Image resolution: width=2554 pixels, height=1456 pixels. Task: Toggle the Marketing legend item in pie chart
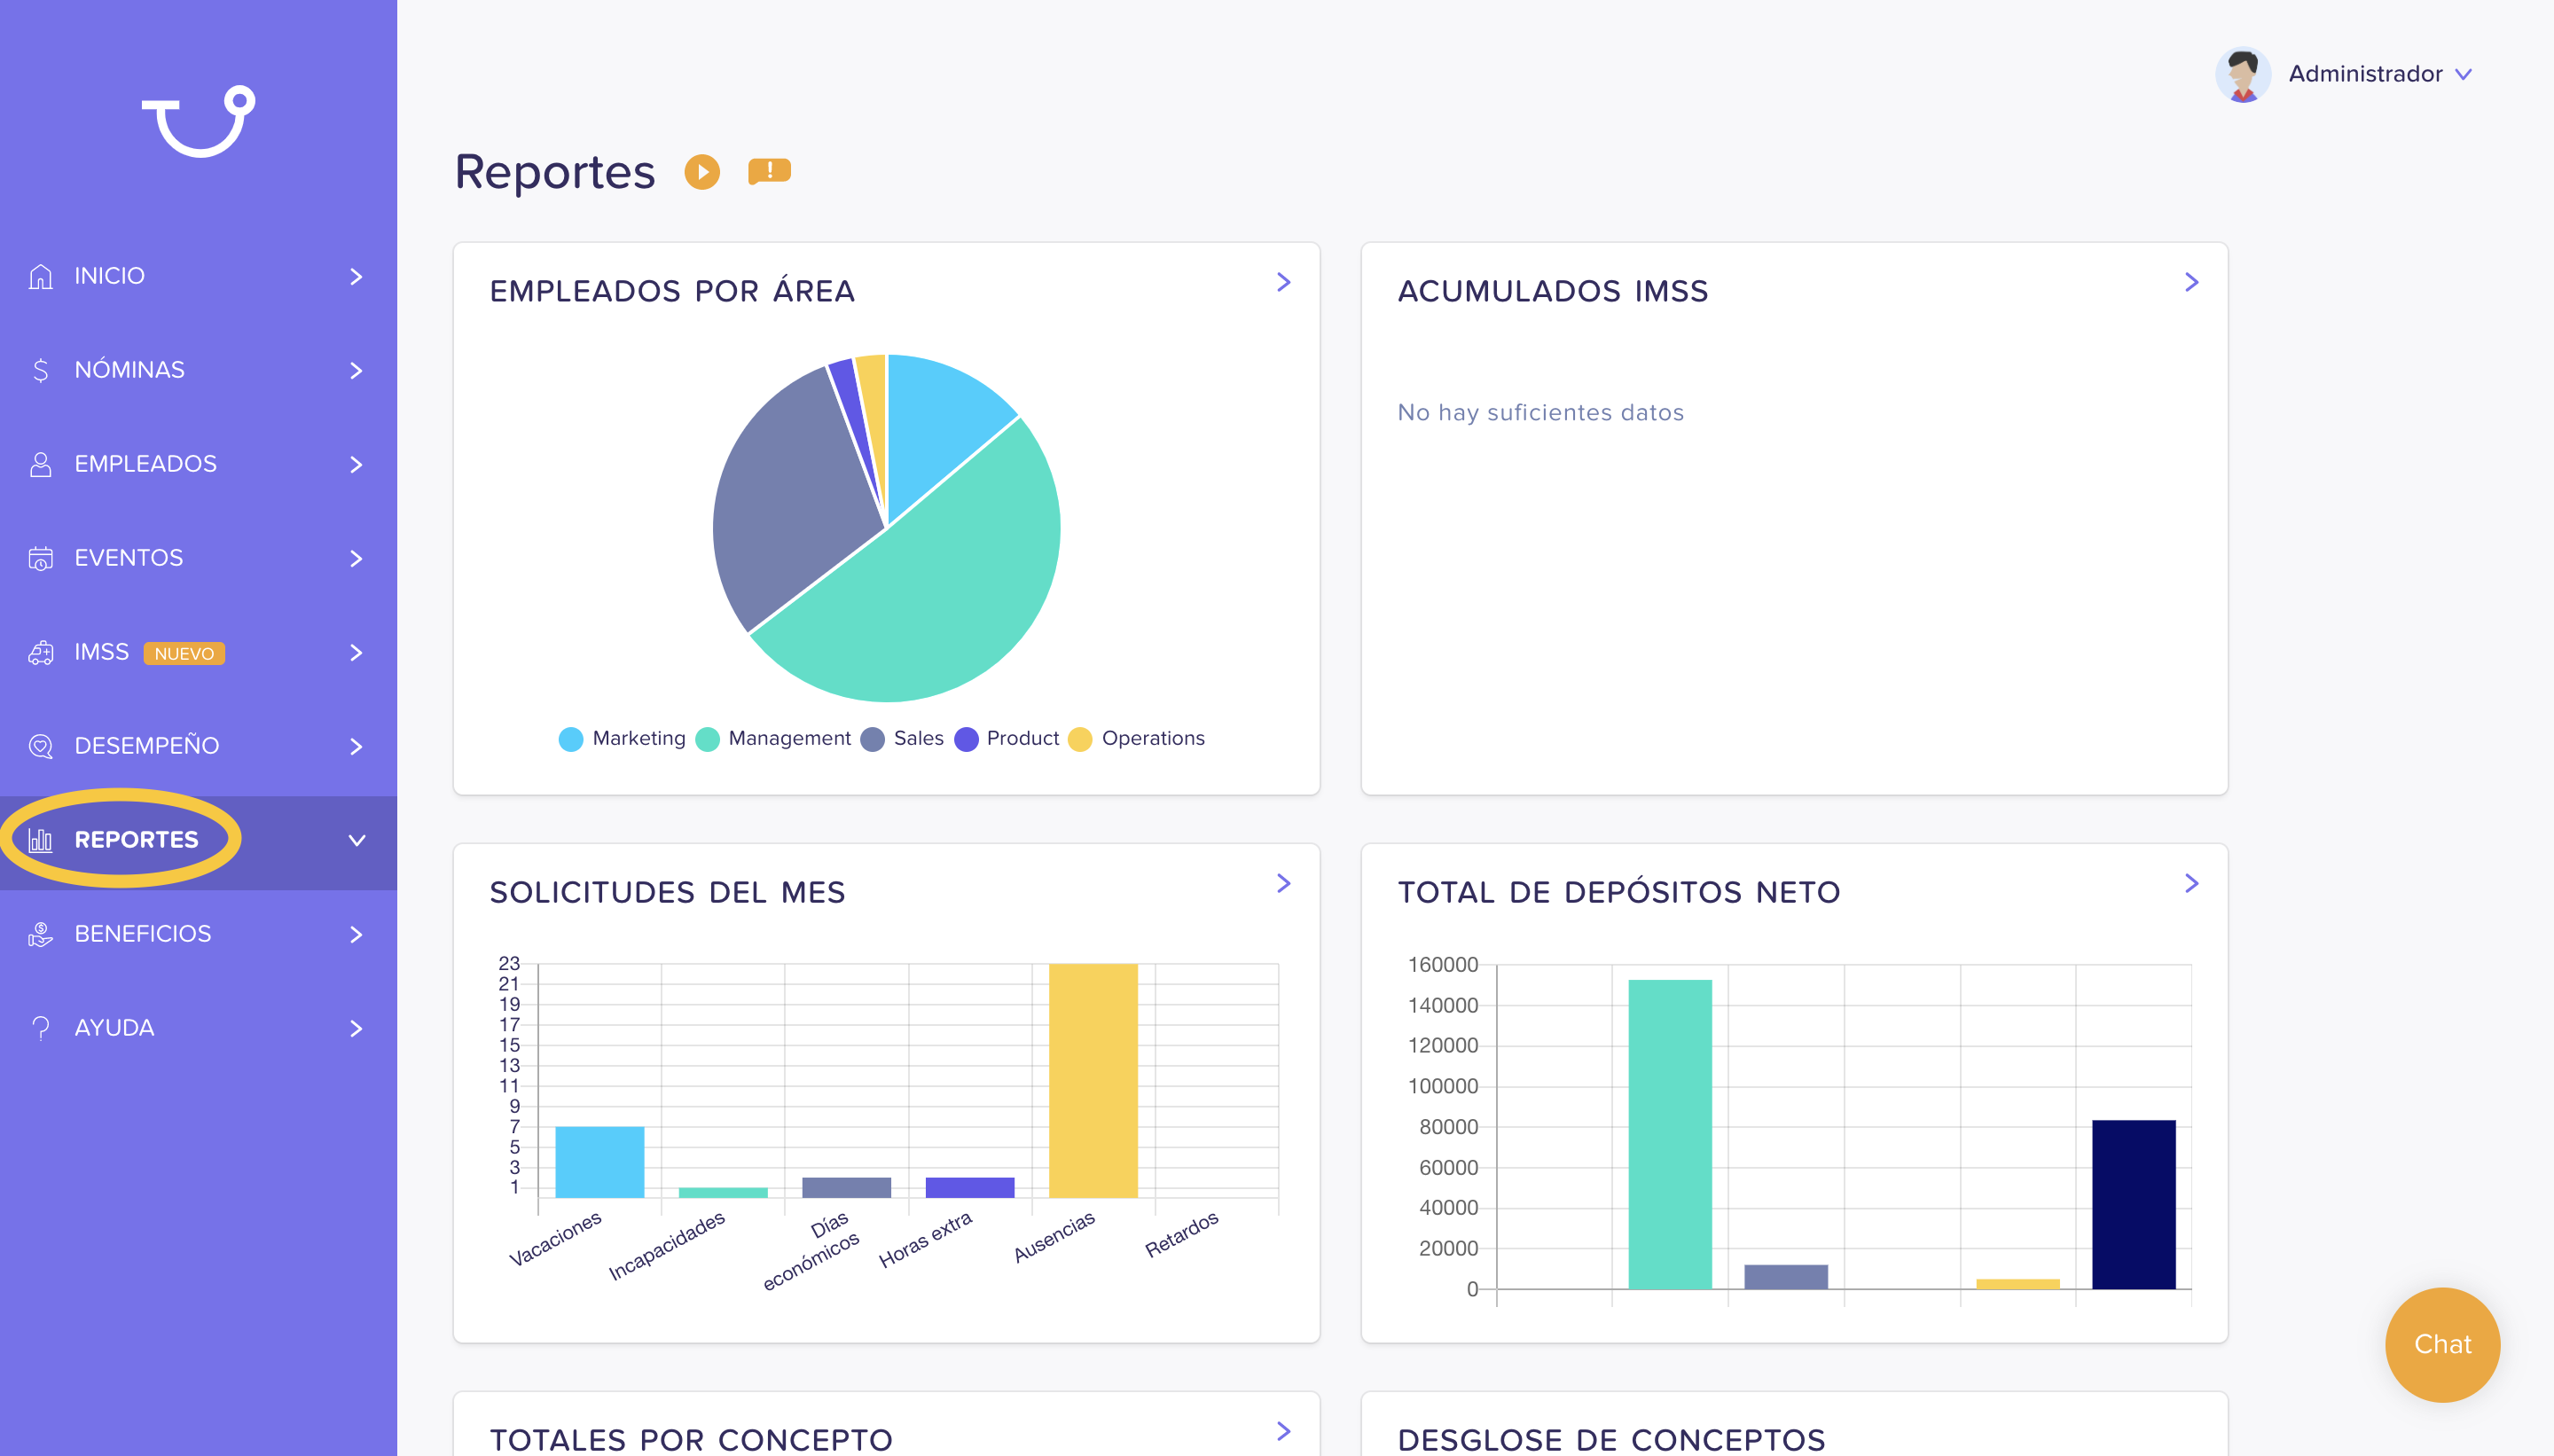[x=622, y=738]
